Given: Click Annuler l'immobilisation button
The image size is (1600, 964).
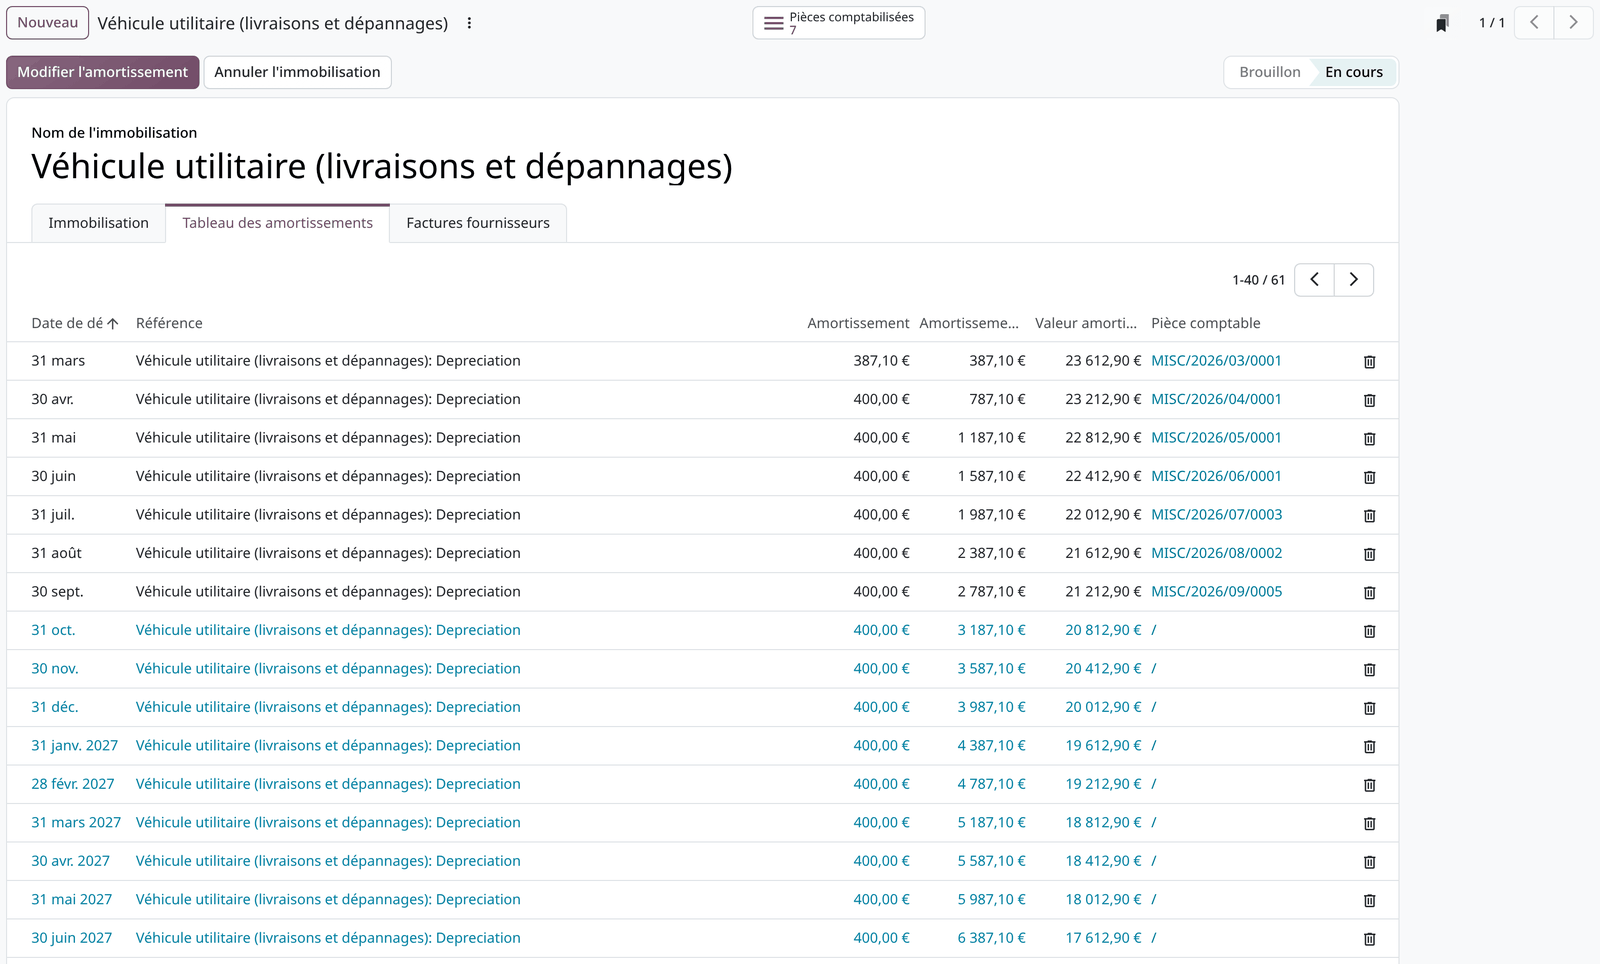Looking at the screenshot, I should pyautogui.click(x=297, y=72).
